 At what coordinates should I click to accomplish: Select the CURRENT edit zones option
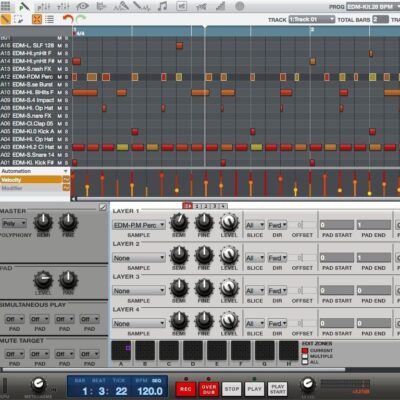tap(305, 351)
